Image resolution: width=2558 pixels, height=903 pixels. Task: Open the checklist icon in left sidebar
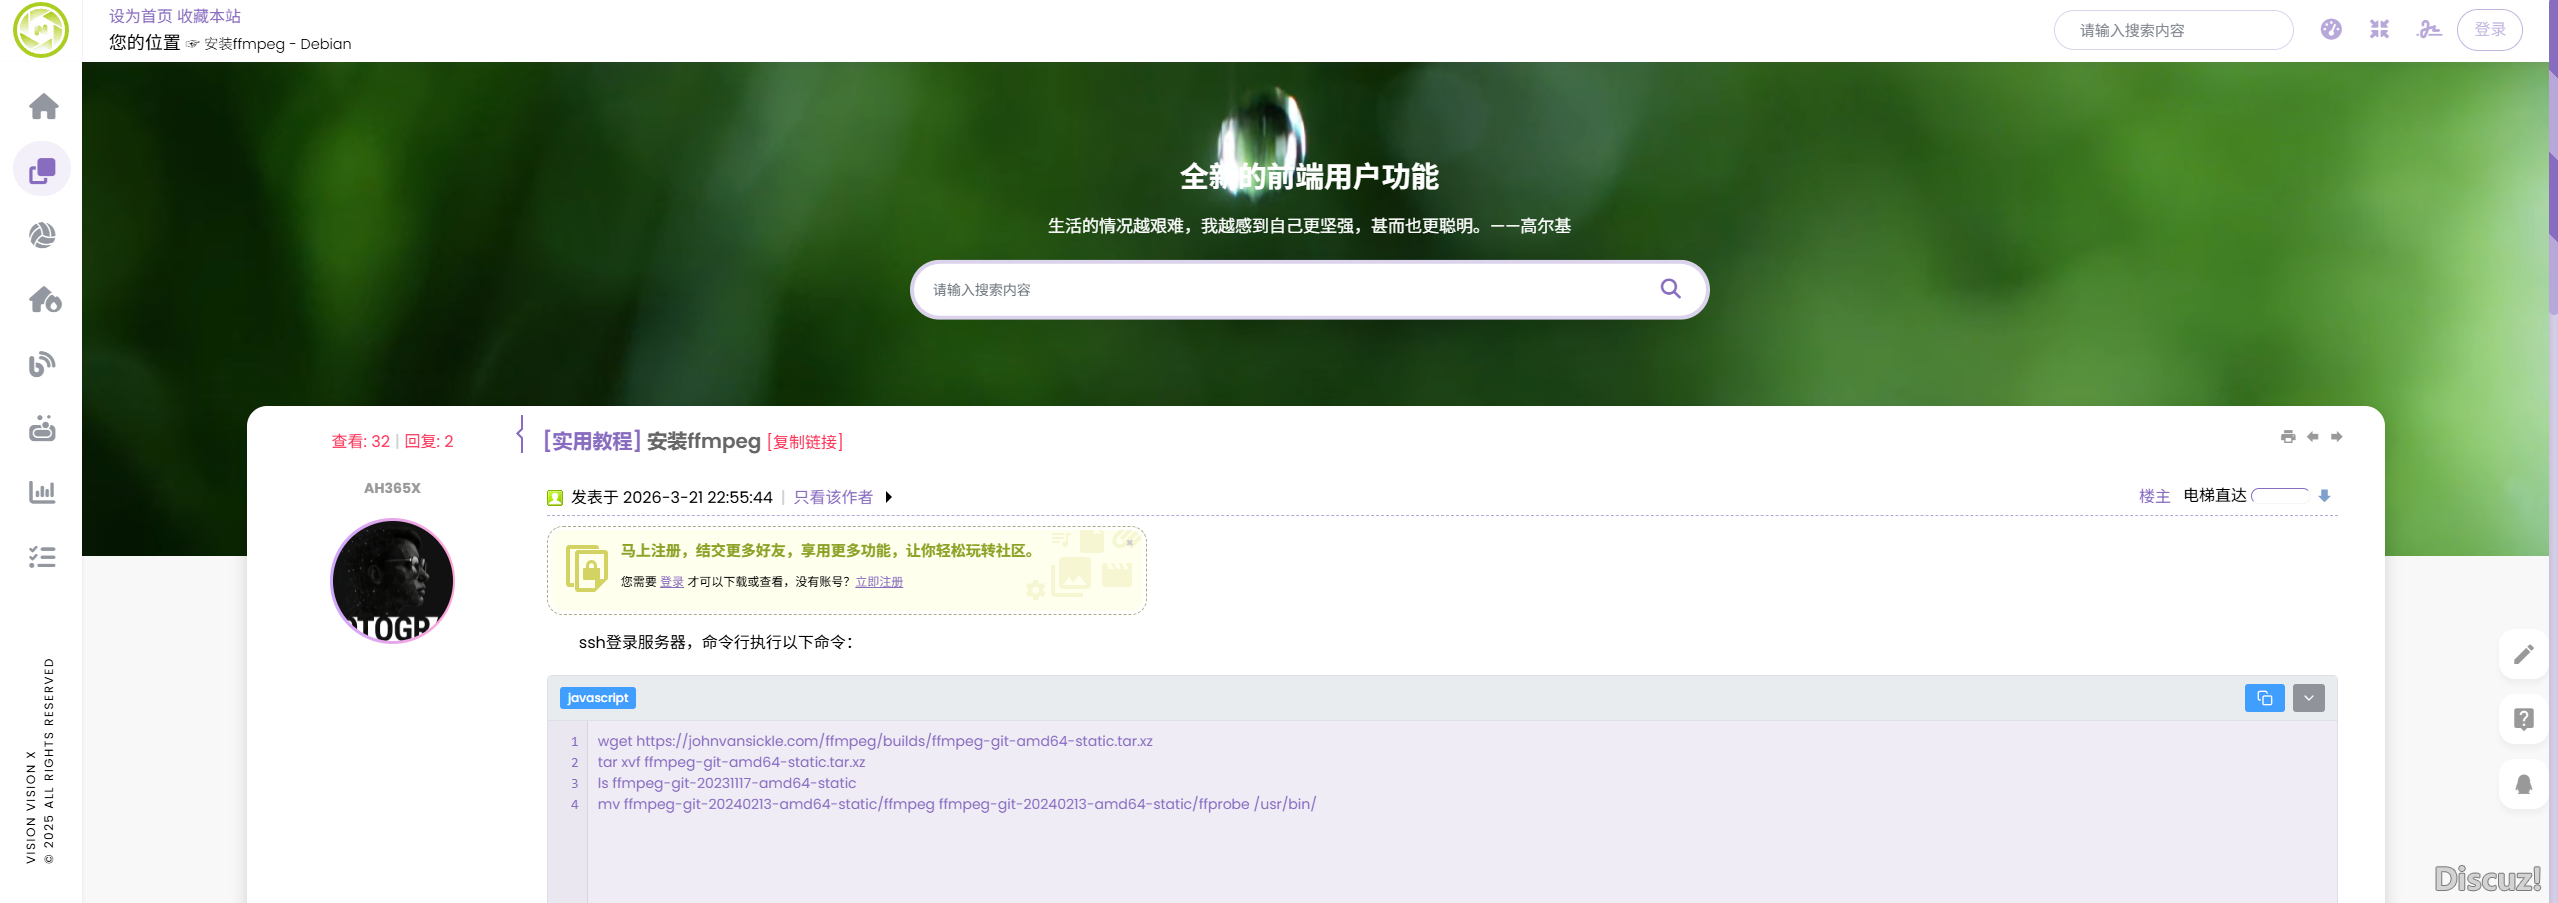pyautogui.click(x=42, y=557)
